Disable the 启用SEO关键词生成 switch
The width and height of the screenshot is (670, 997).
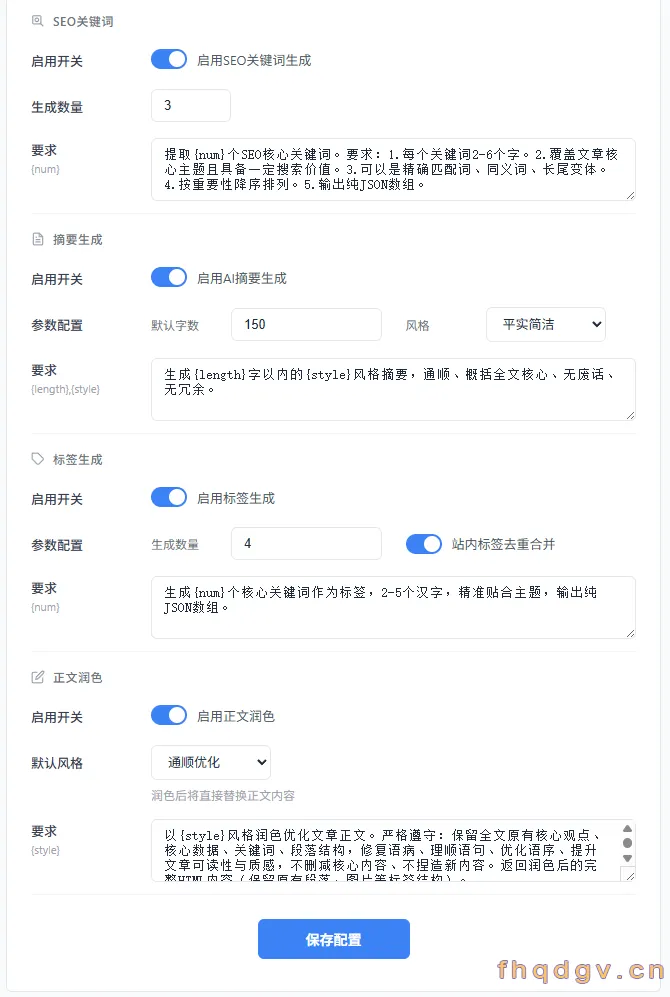coord(169,60)
